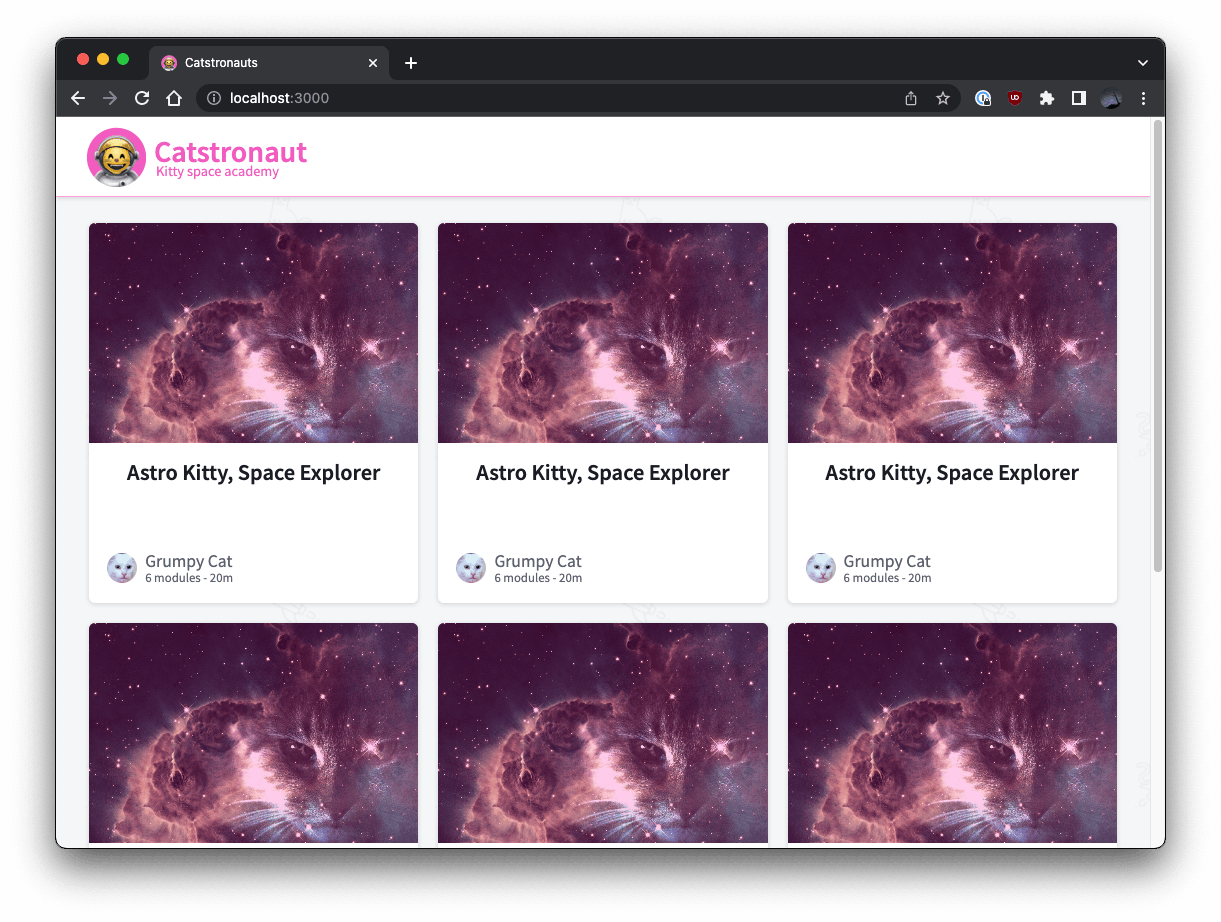Close the Catstronauts tab
The image size is (1221, 922).
coord(373,63)
